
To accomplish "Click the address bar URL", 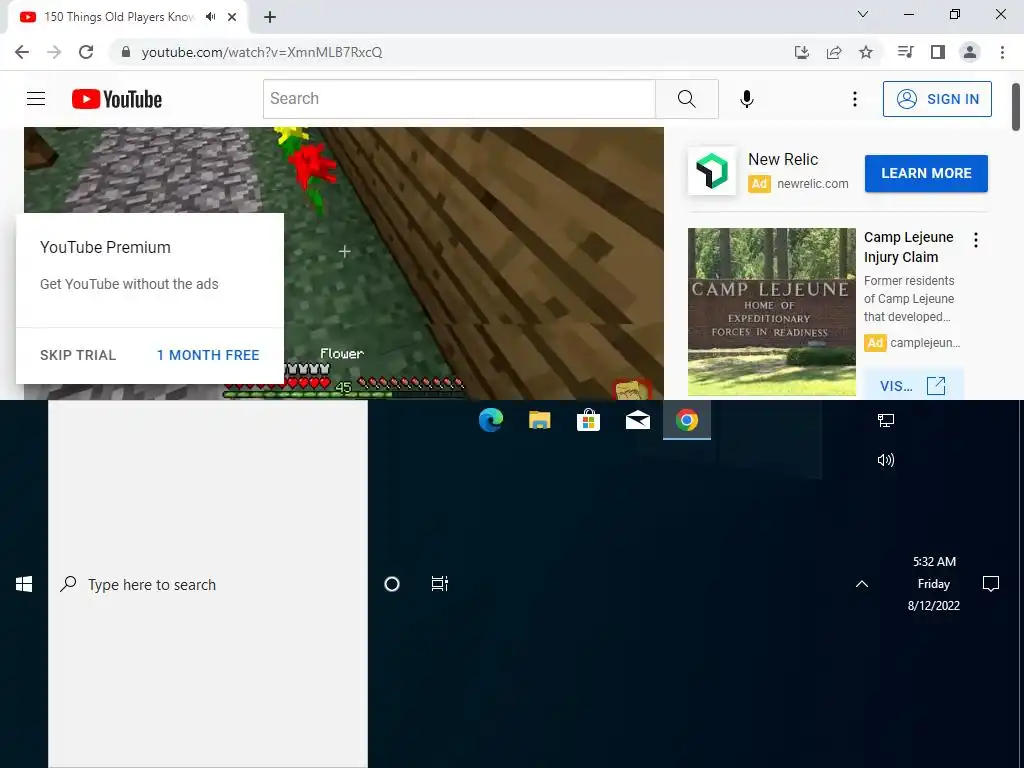I will point(262,52).
